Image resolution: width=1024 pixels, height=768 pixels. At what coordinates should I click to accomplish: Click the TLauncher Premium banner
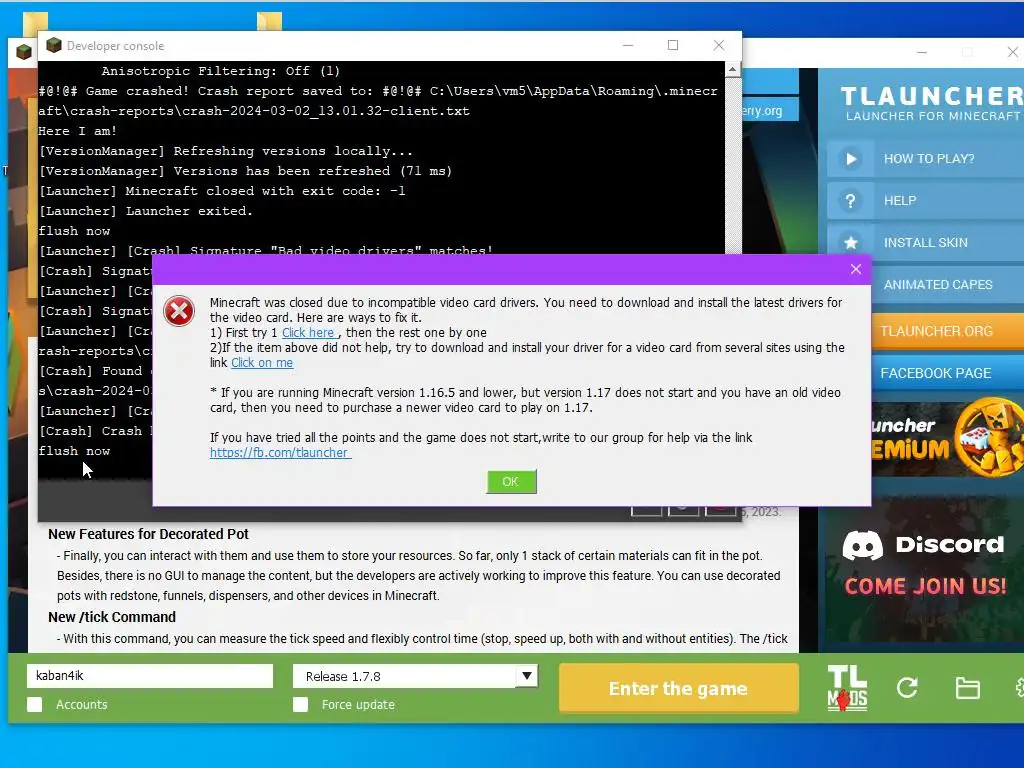coord(947,438)
